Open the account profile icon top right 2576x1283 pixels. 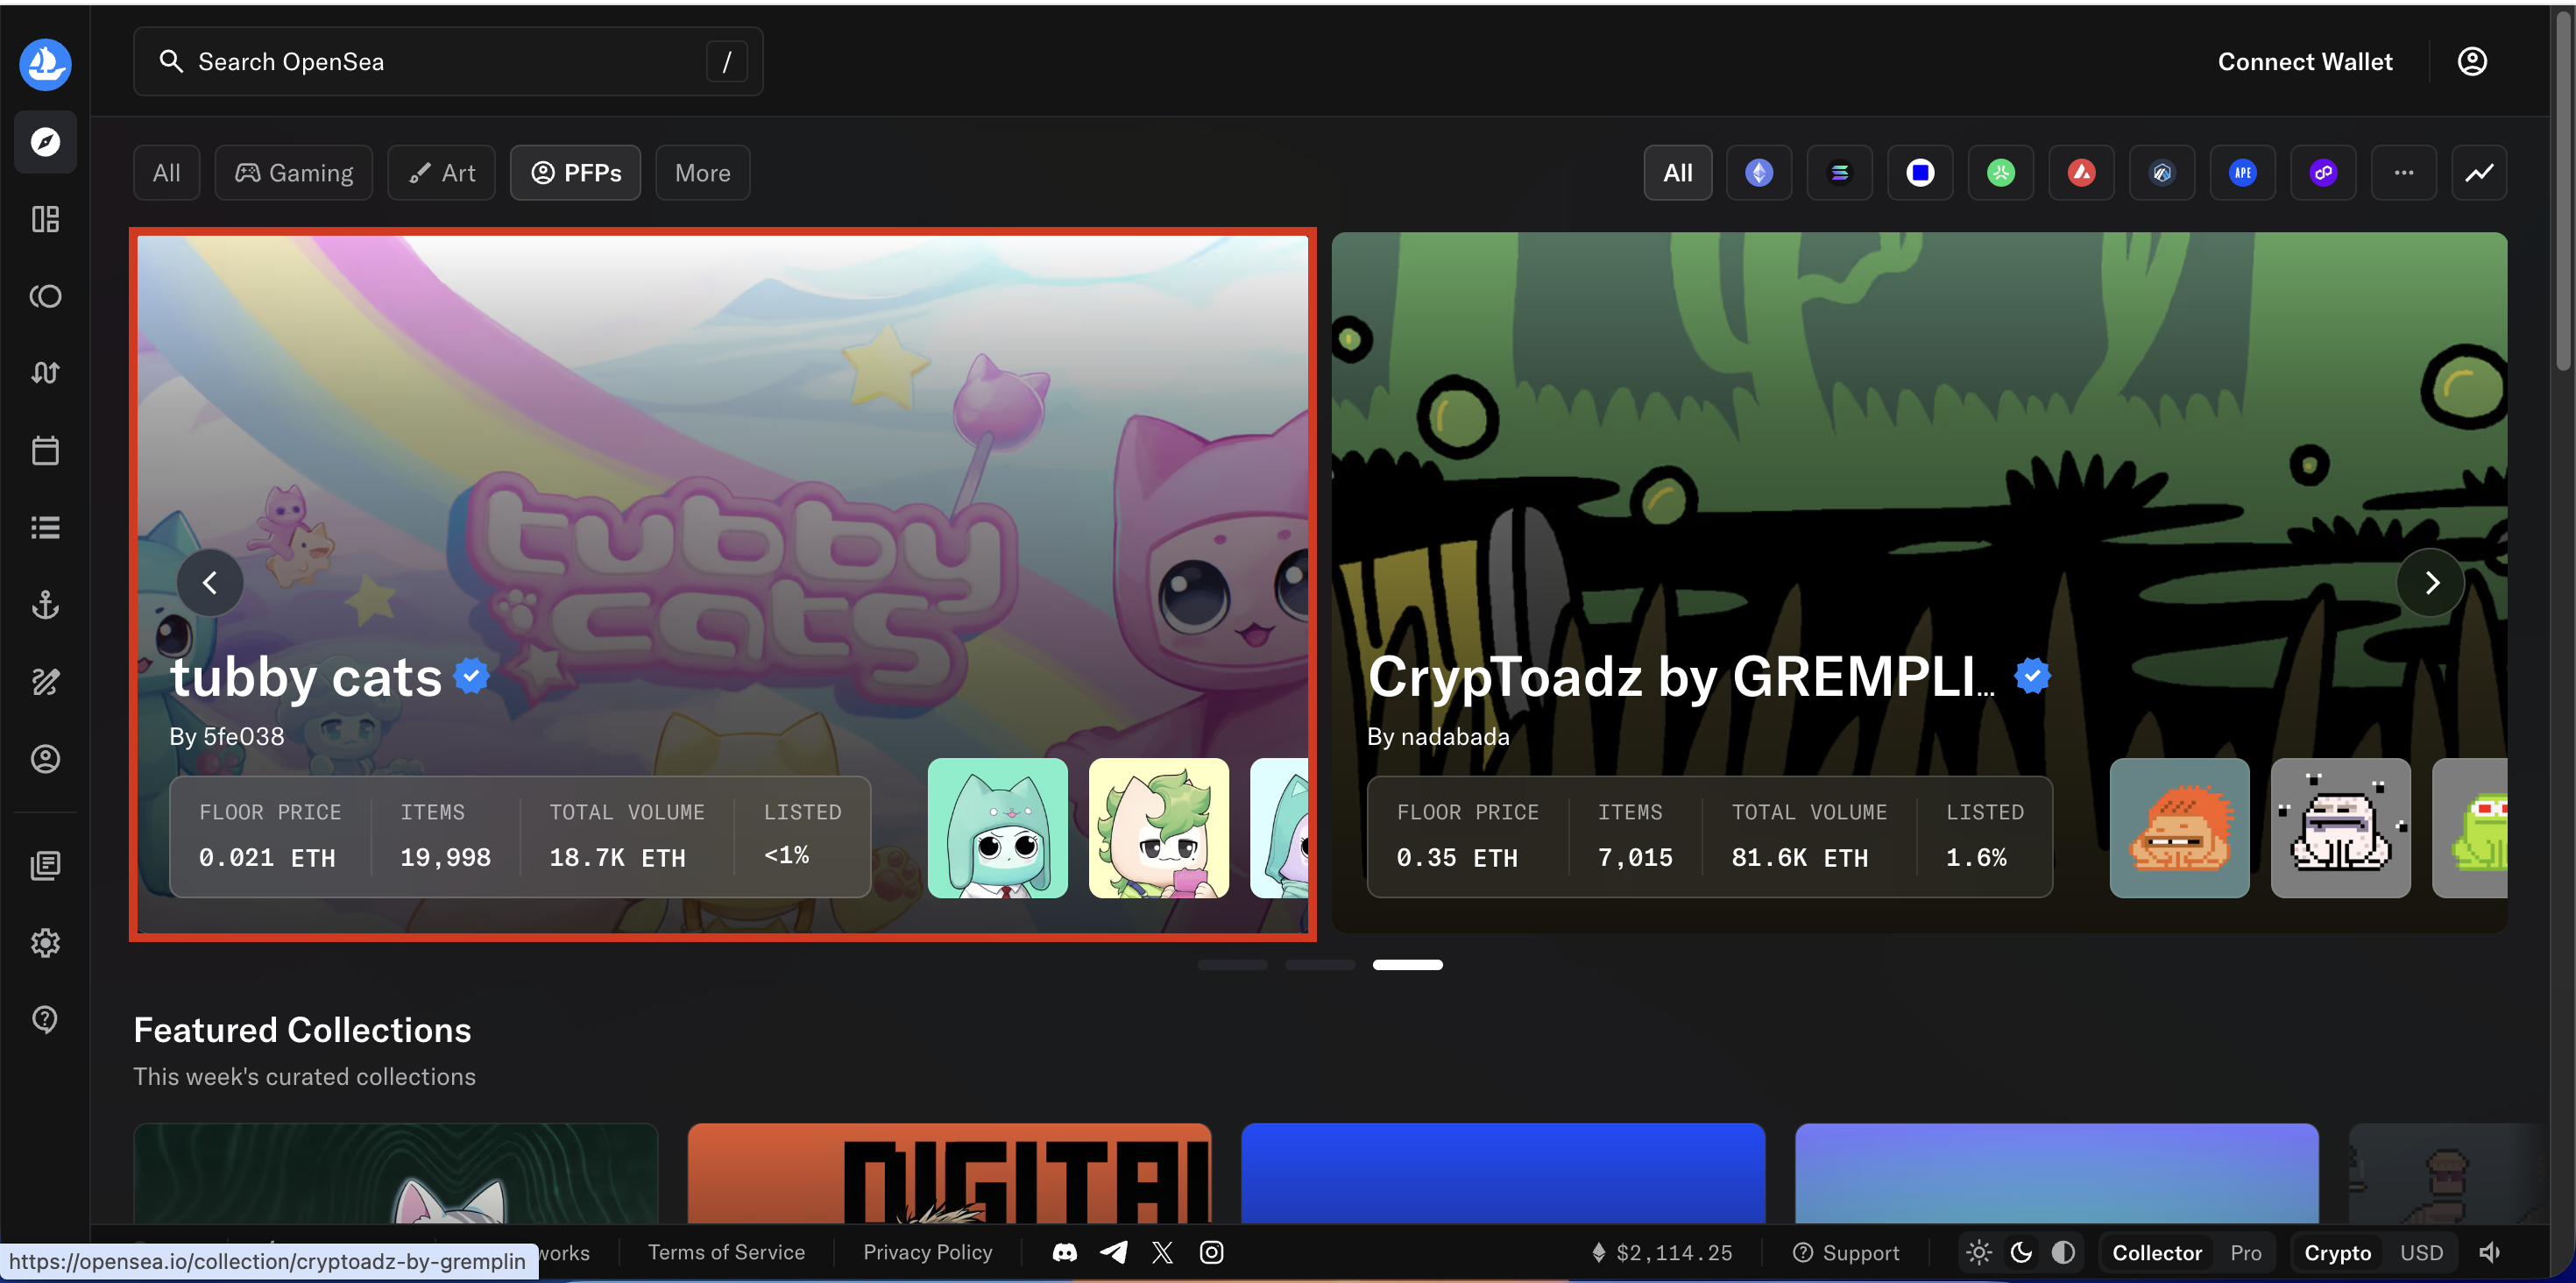(2472, 61)
